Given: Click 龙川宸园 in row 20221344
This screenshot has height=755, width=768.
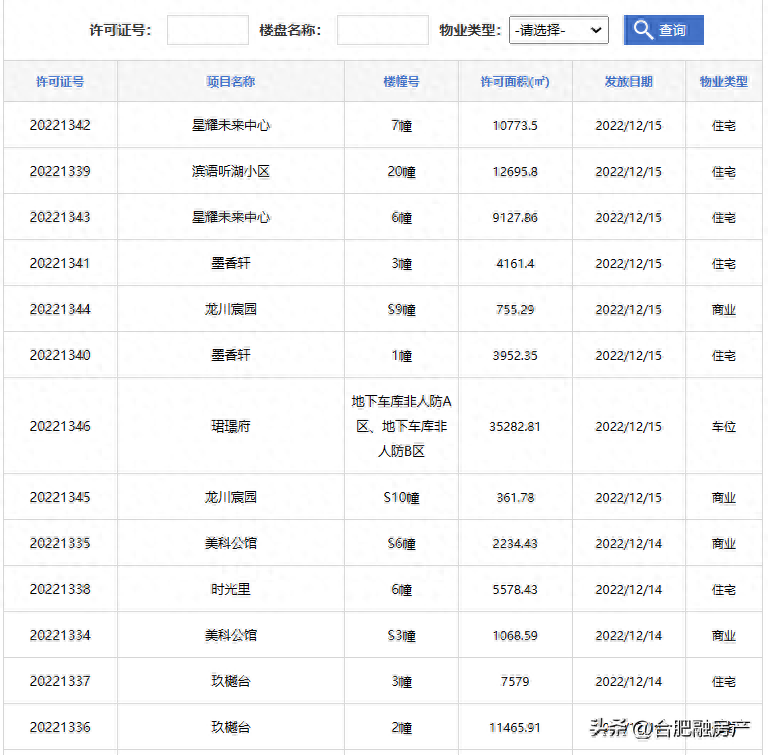Looking at the screenshot, I should click(231, 309).
